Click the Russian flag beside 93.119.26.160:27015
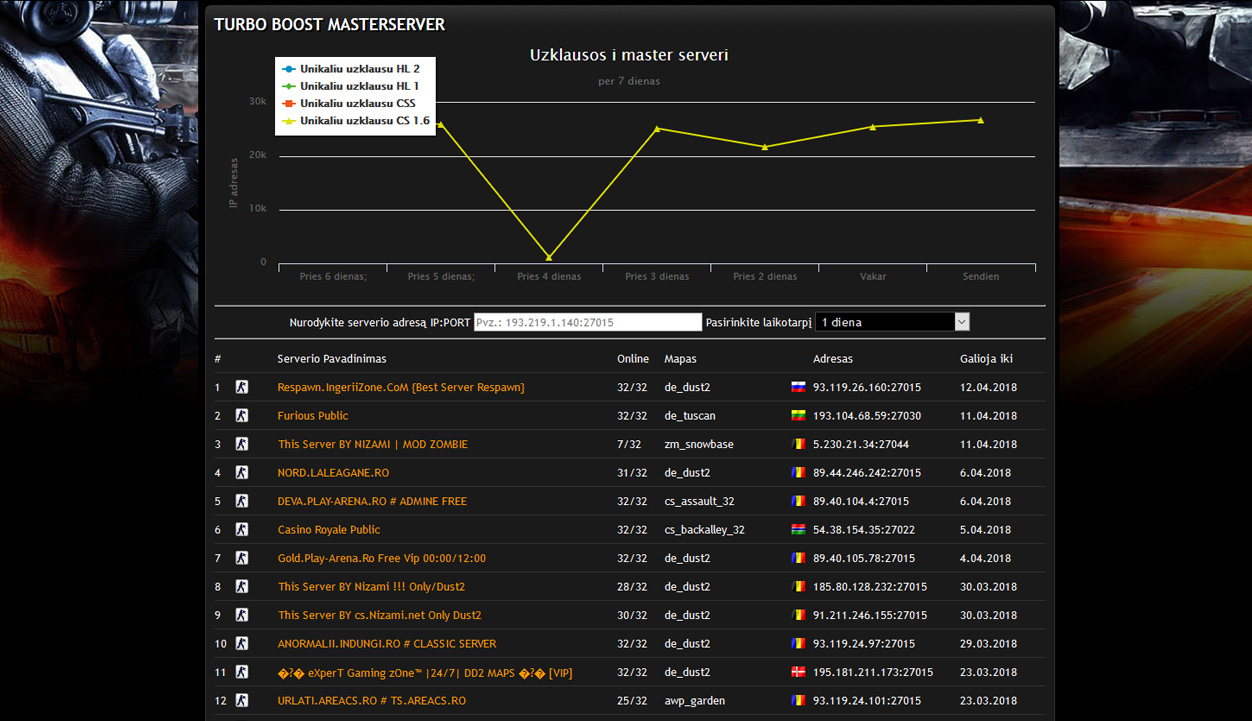Viewport: 1252px width, 721px height. click(x=798, y=387)
